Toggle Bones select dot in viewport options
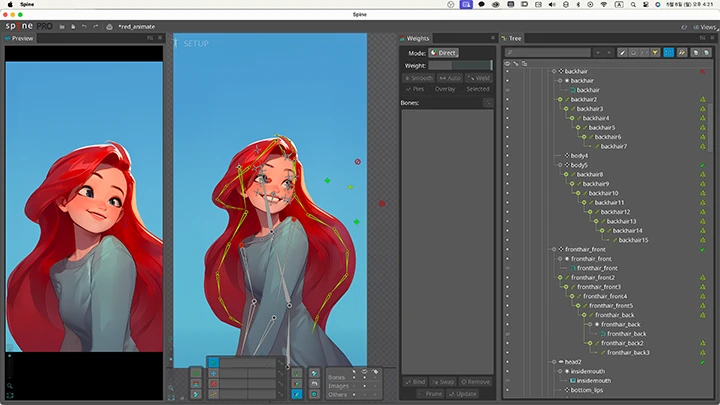This screenshot has width=720, height=405. [x=354, y=377]
